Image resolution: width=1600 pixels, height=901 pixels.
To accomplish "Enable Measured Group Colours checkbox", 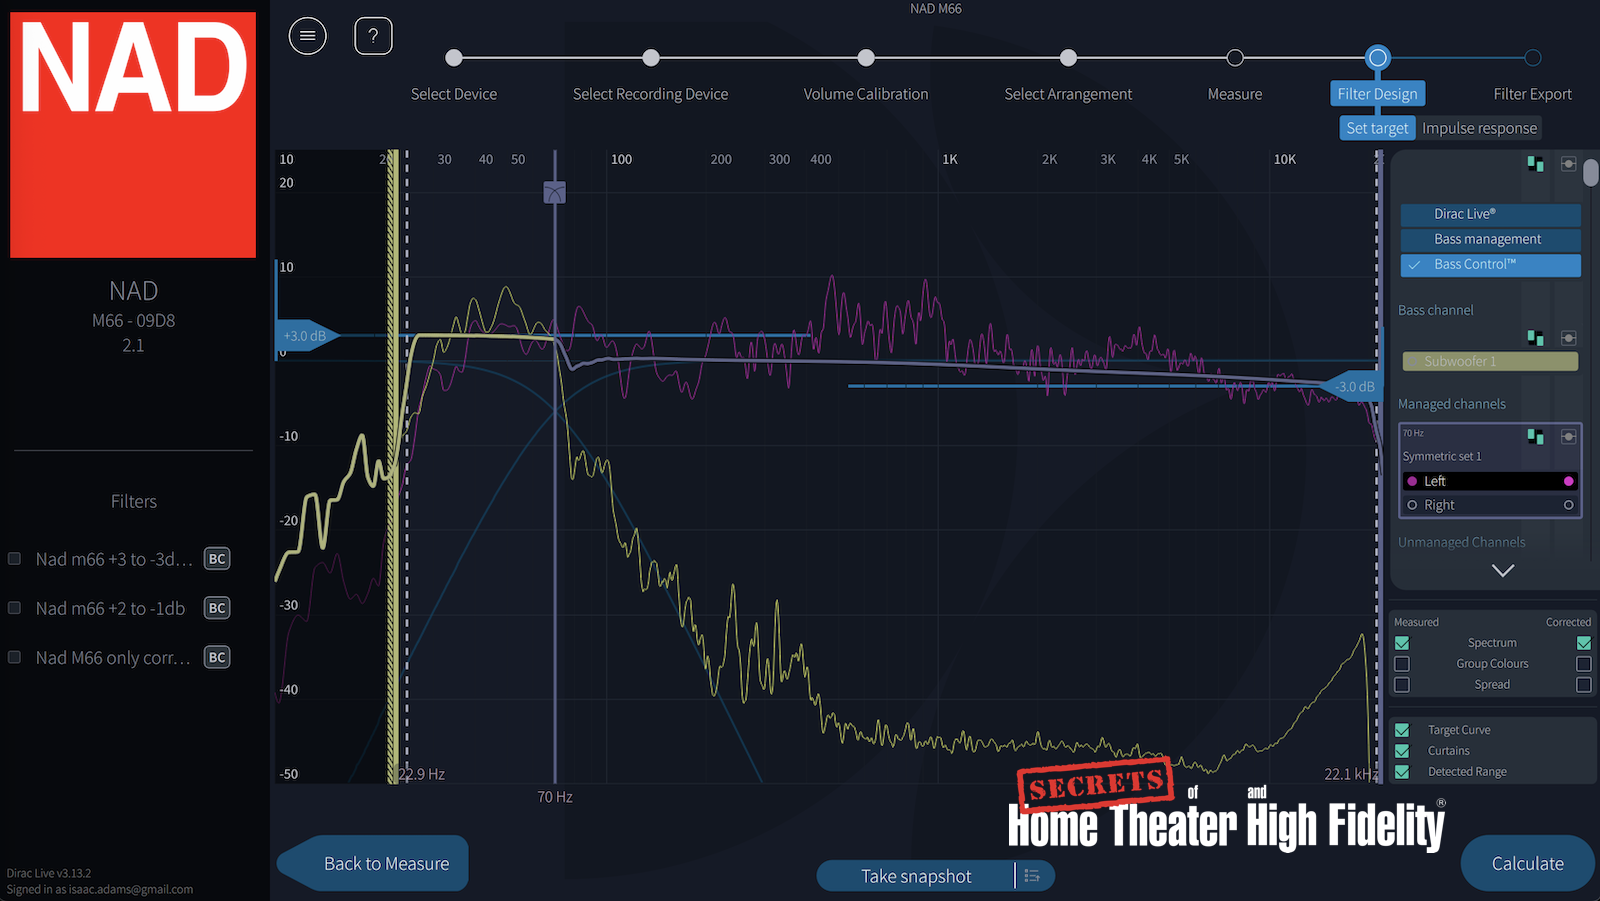I will tap(1402, 664).
